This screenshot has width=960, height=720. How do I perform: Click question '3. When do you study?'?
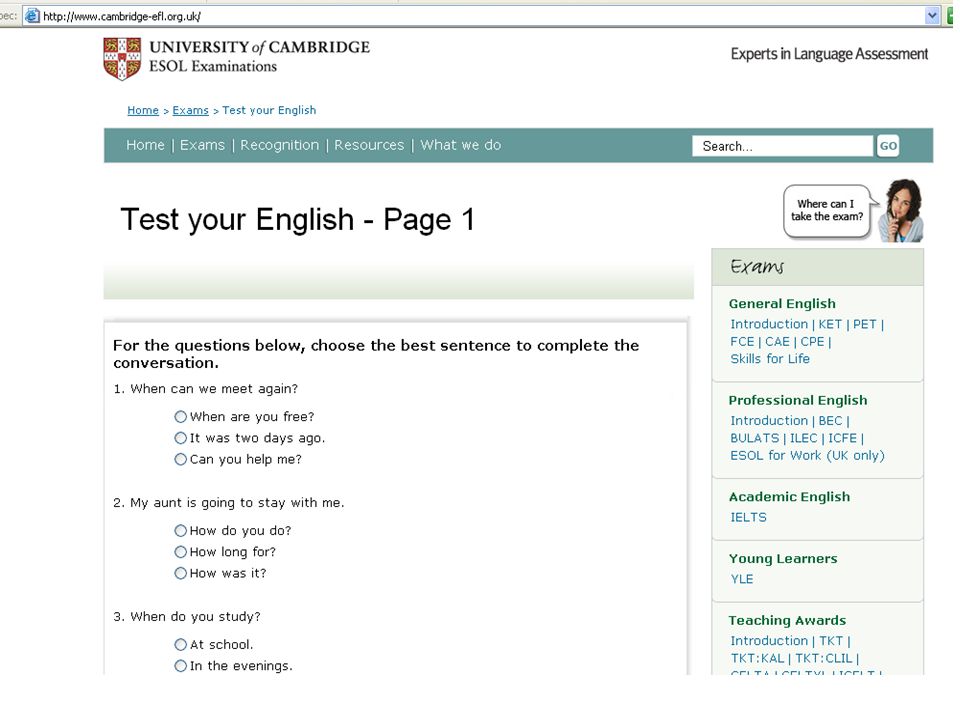(x=187, y=617)
